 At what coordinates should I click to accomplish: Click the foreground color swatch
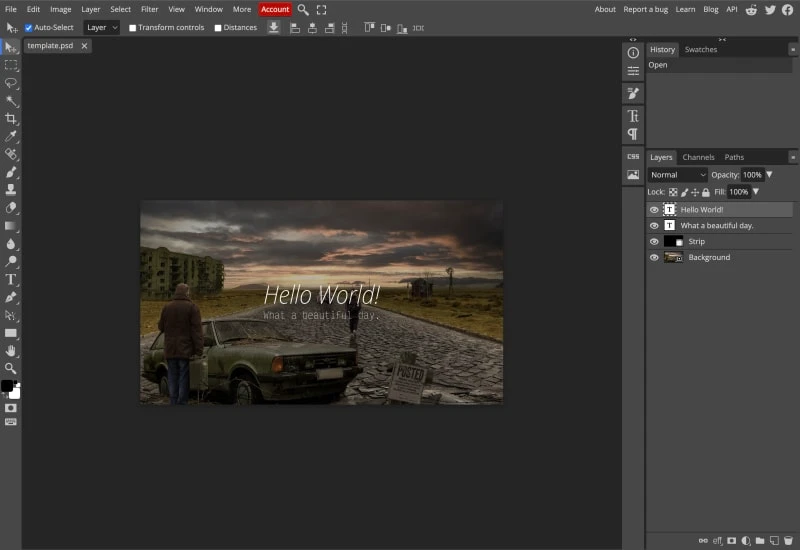[7, 386]
